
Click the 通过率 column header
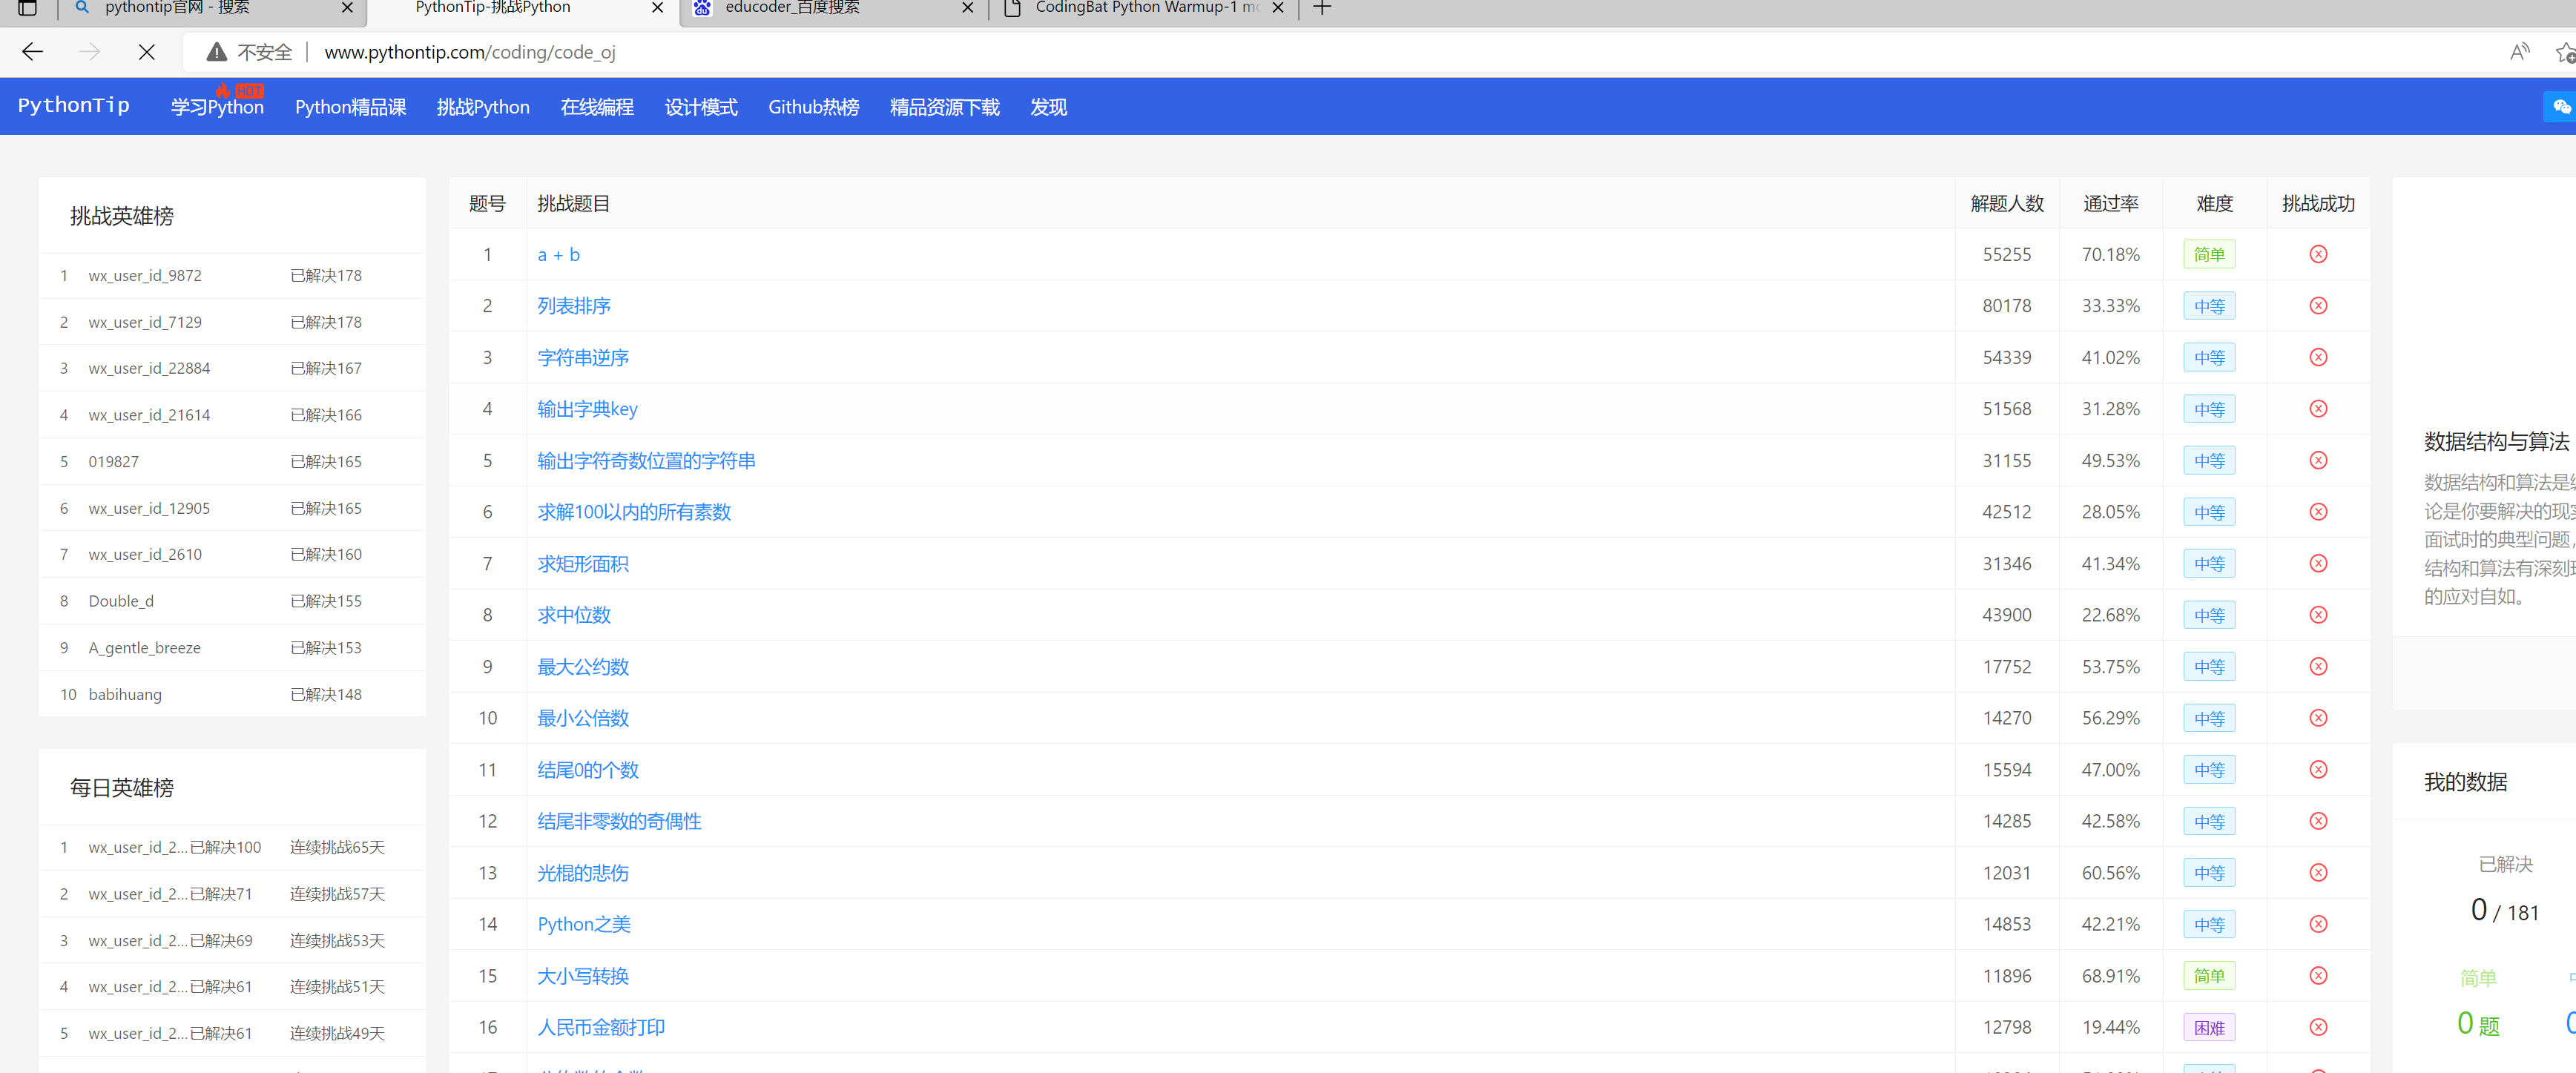pos(2110,203)
